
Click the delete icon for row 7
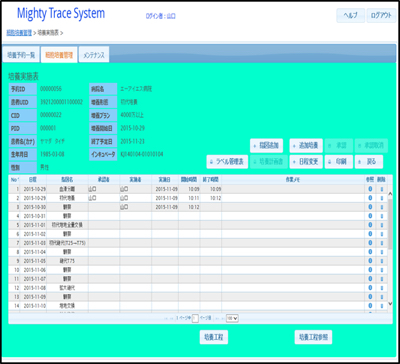[382, 243]
